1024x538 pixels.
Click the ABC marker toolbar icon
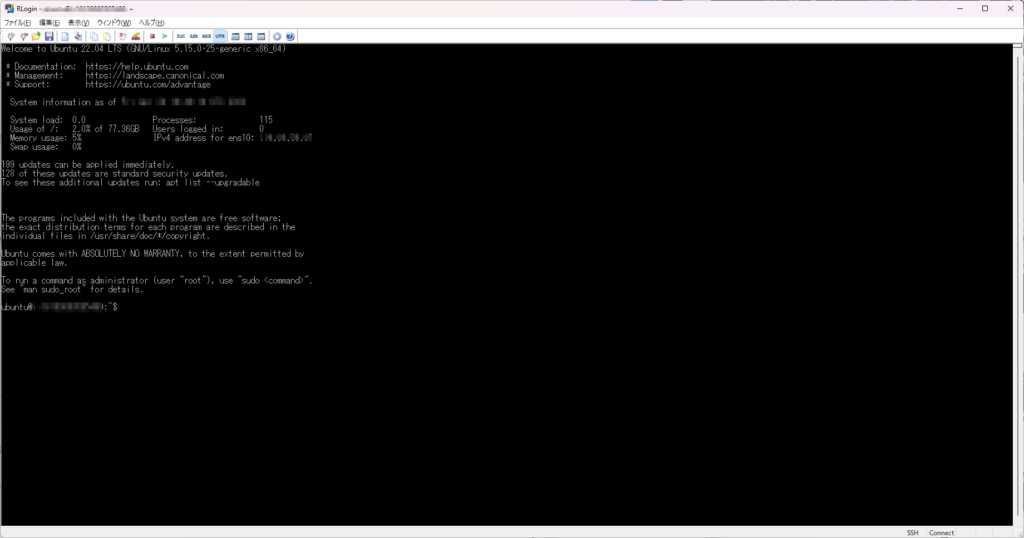pos(136,37)
